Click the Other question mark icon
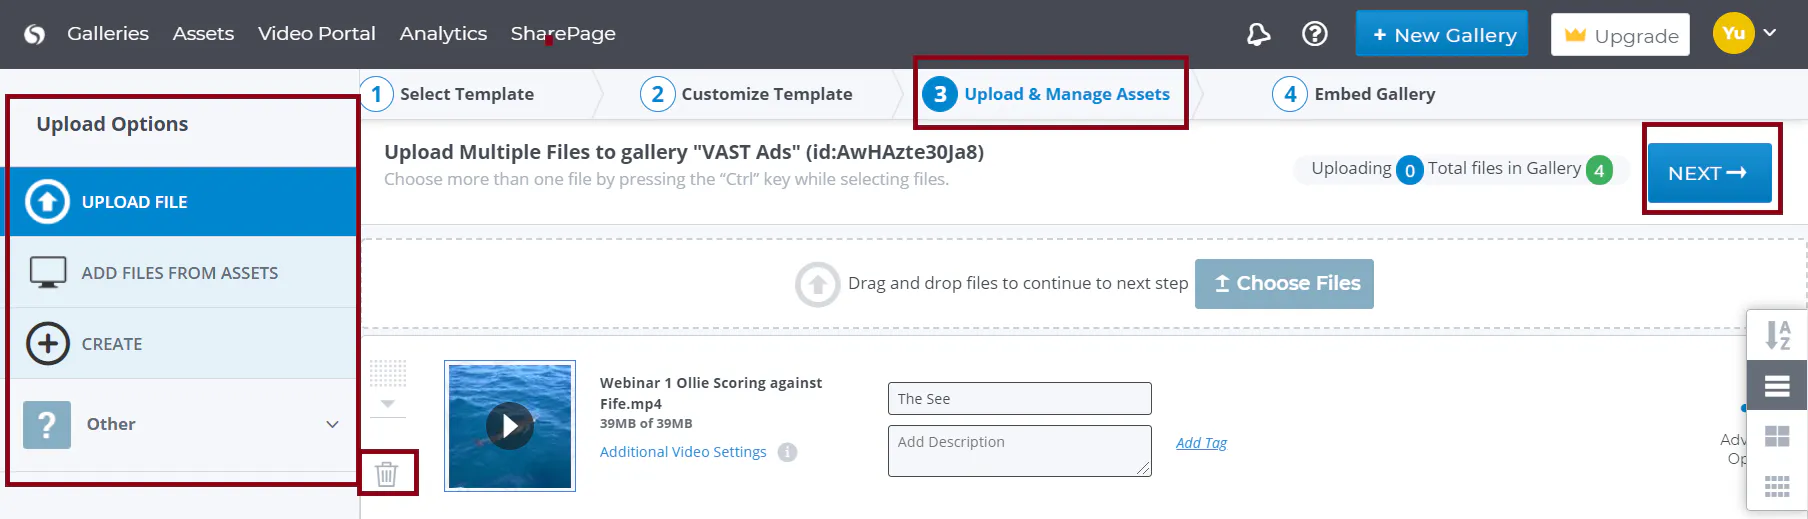The width and height of the screenshot is (1808, 519). tap(47, 424)
